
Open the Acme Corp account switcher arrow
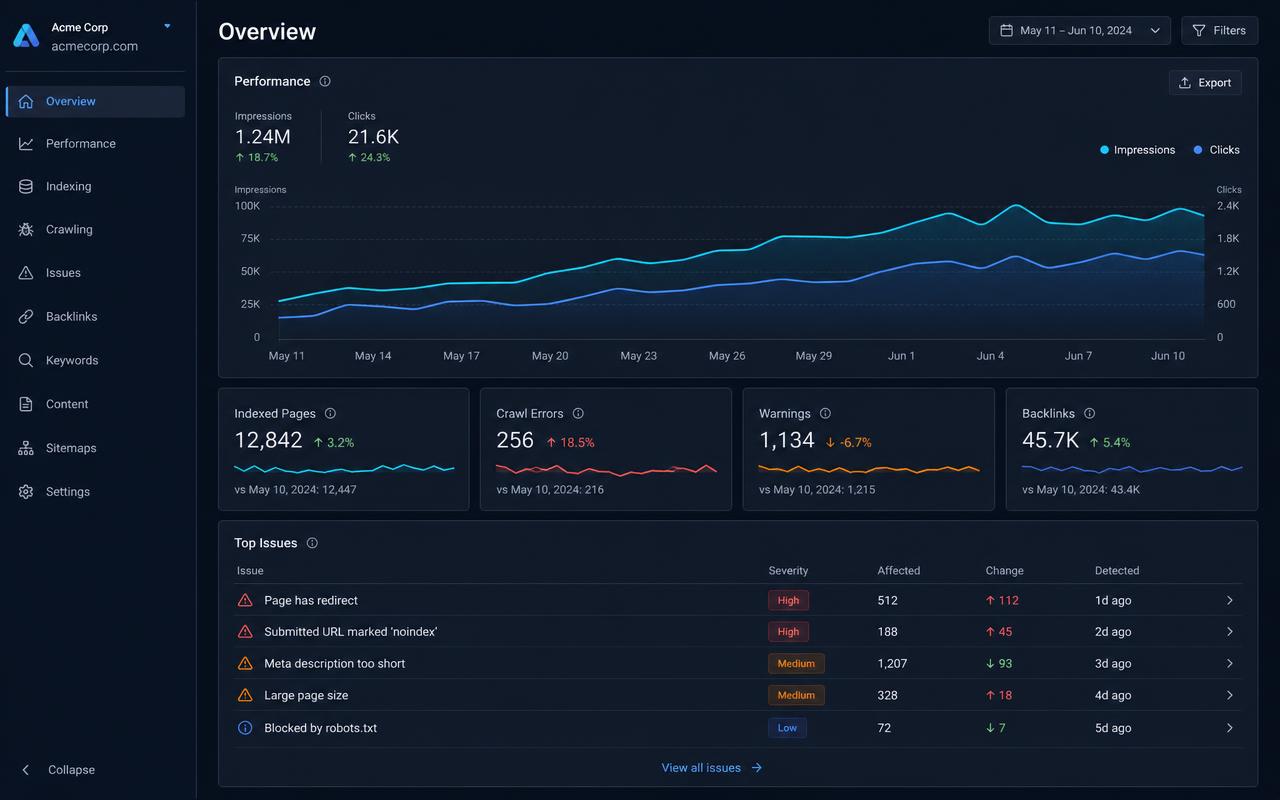click(167, 26)
